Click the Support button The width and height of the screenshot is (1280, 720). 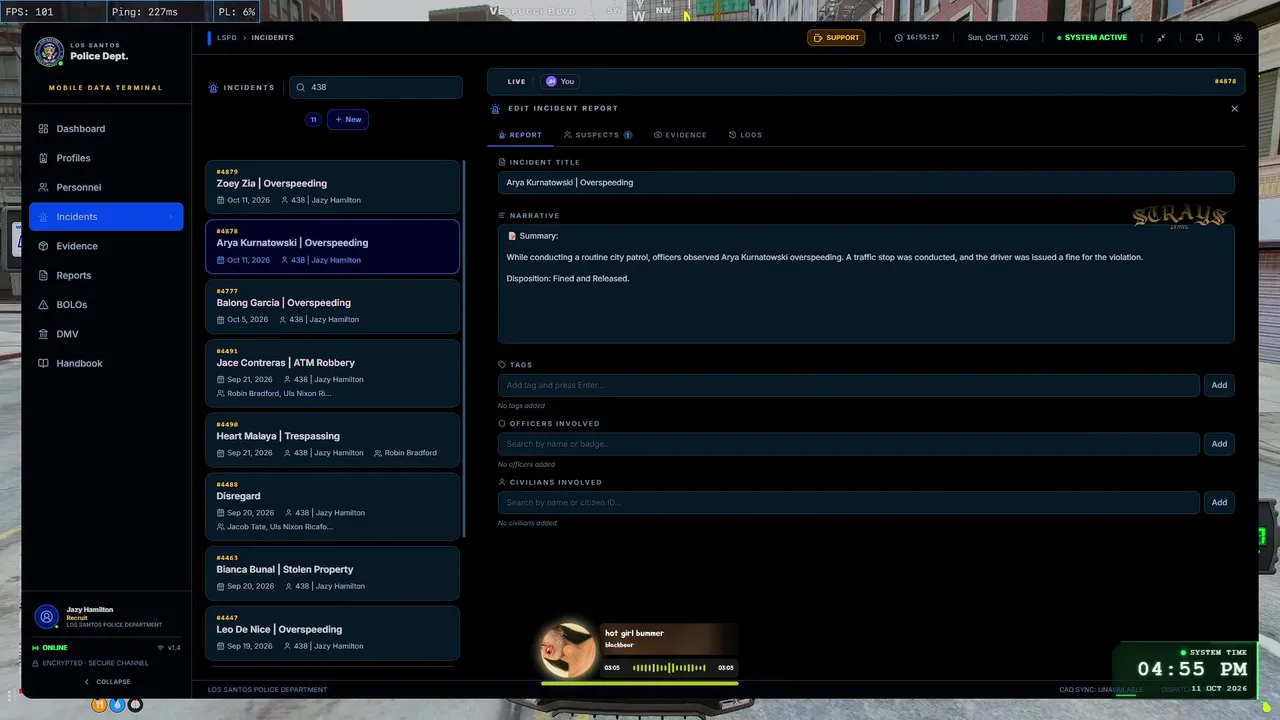[836, 38]
